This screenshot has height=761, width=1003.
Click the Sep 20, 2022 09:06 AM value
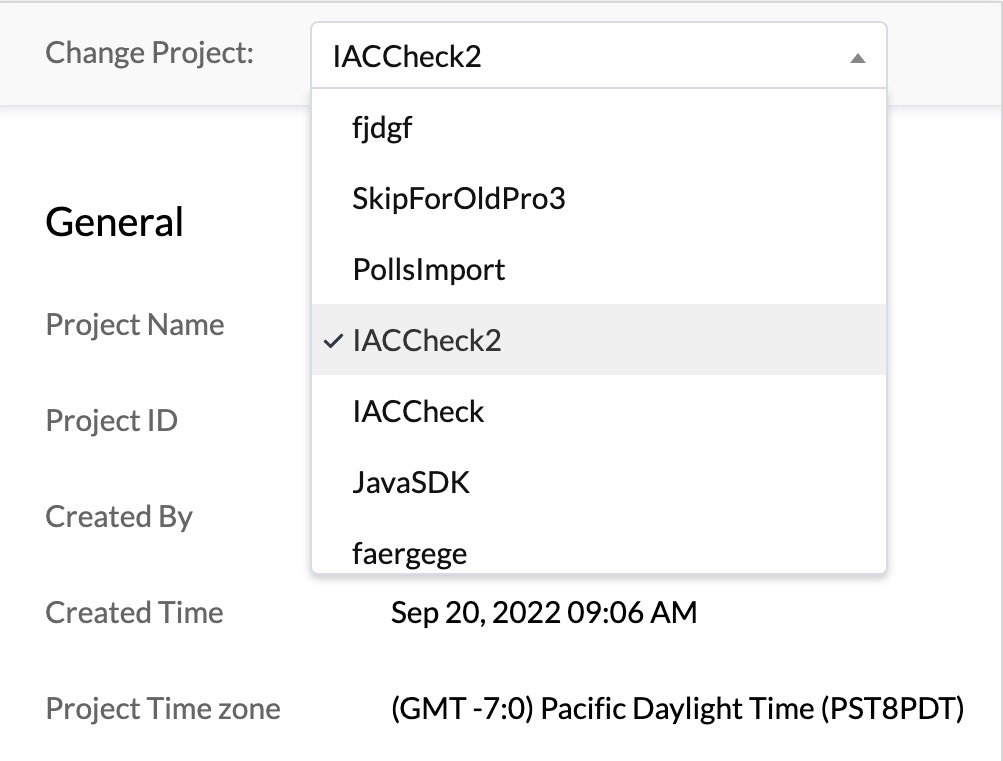point(544,613)
